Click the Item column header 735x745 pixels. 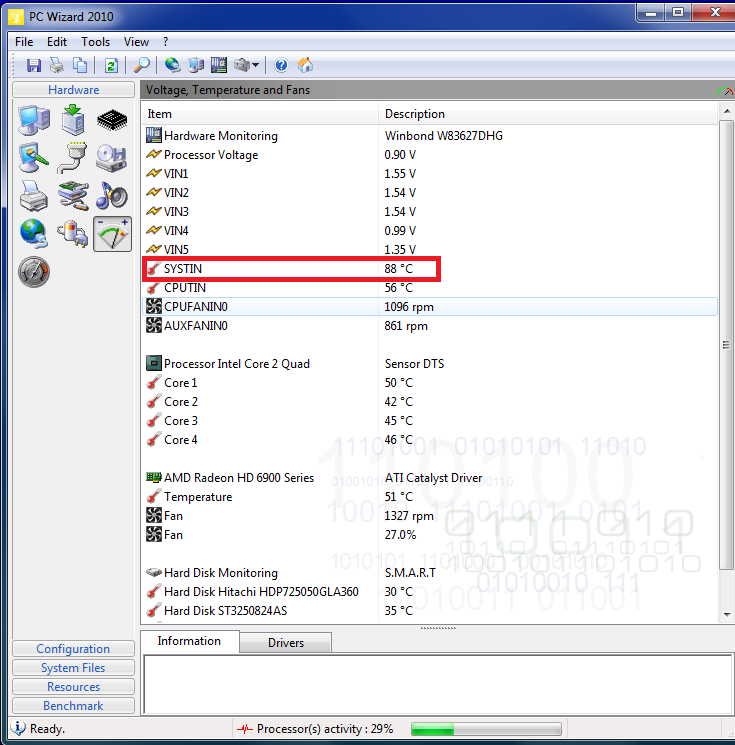pos(260,114)
